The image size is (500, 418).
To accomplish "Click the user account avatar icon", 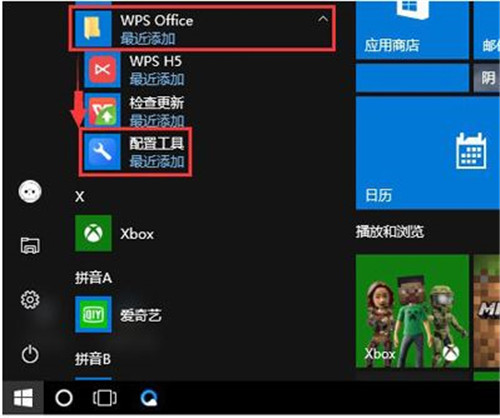I will click(x=30, y=192).
